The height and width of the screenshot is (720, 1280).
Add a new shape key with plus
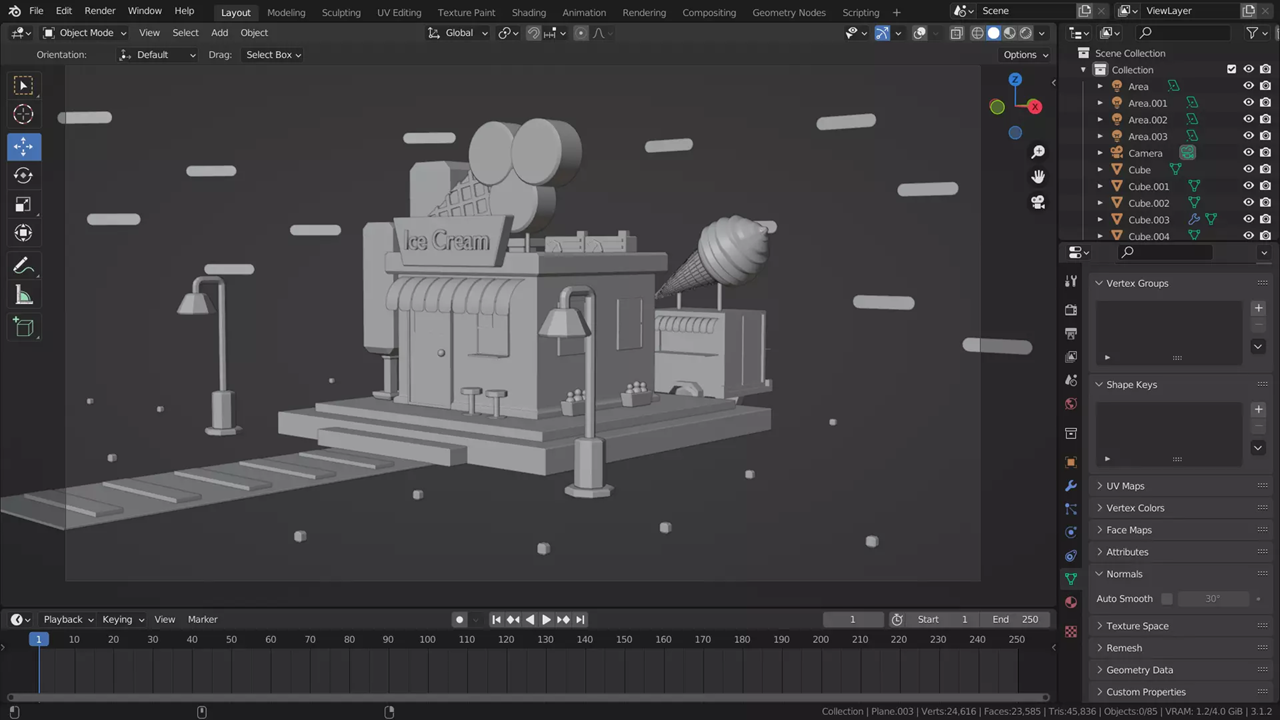click(x=1258, y=409)
